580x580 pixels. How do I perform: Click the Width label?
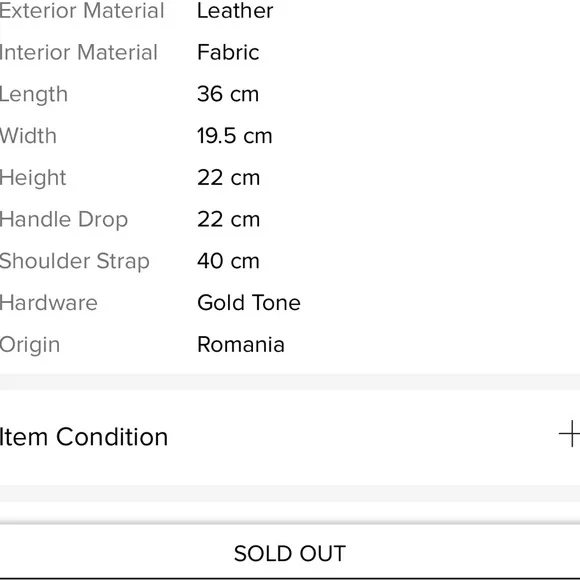click(28, 136)
